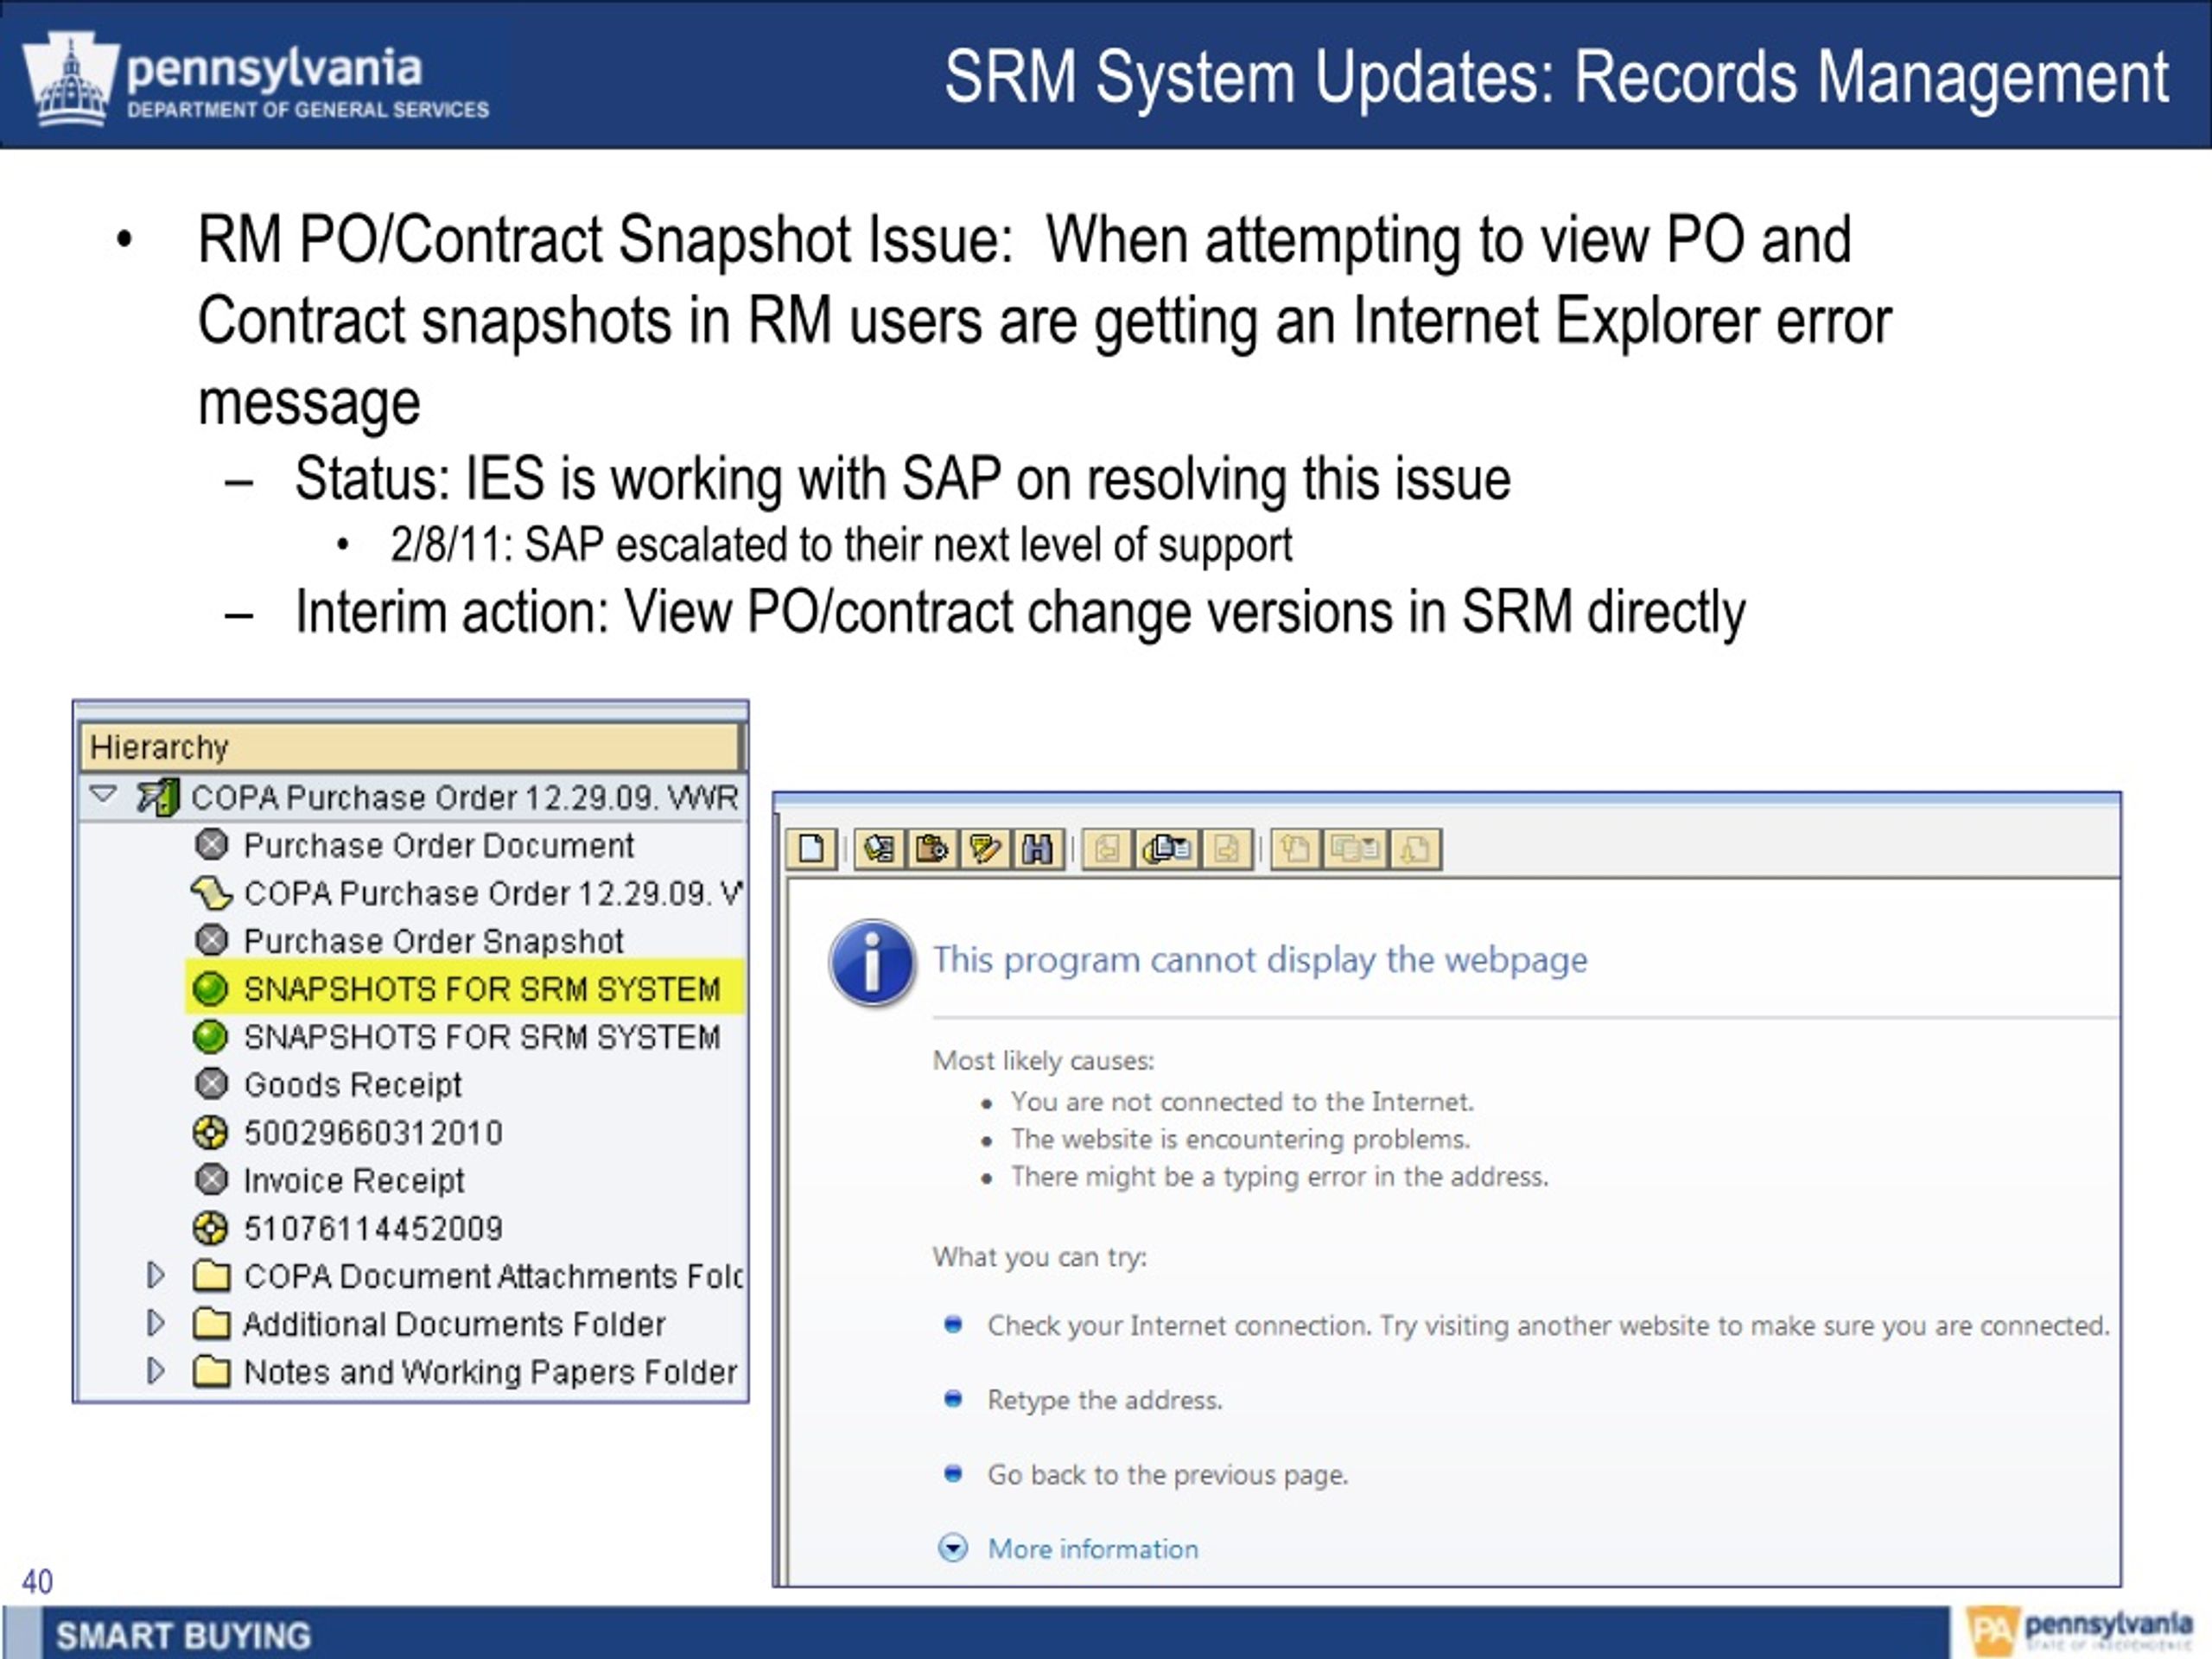Image resolution: width=2212 pixels, height=1659 pixels.
Task: Expand the Notes and Working Papers Folder
Action: 155,1371
